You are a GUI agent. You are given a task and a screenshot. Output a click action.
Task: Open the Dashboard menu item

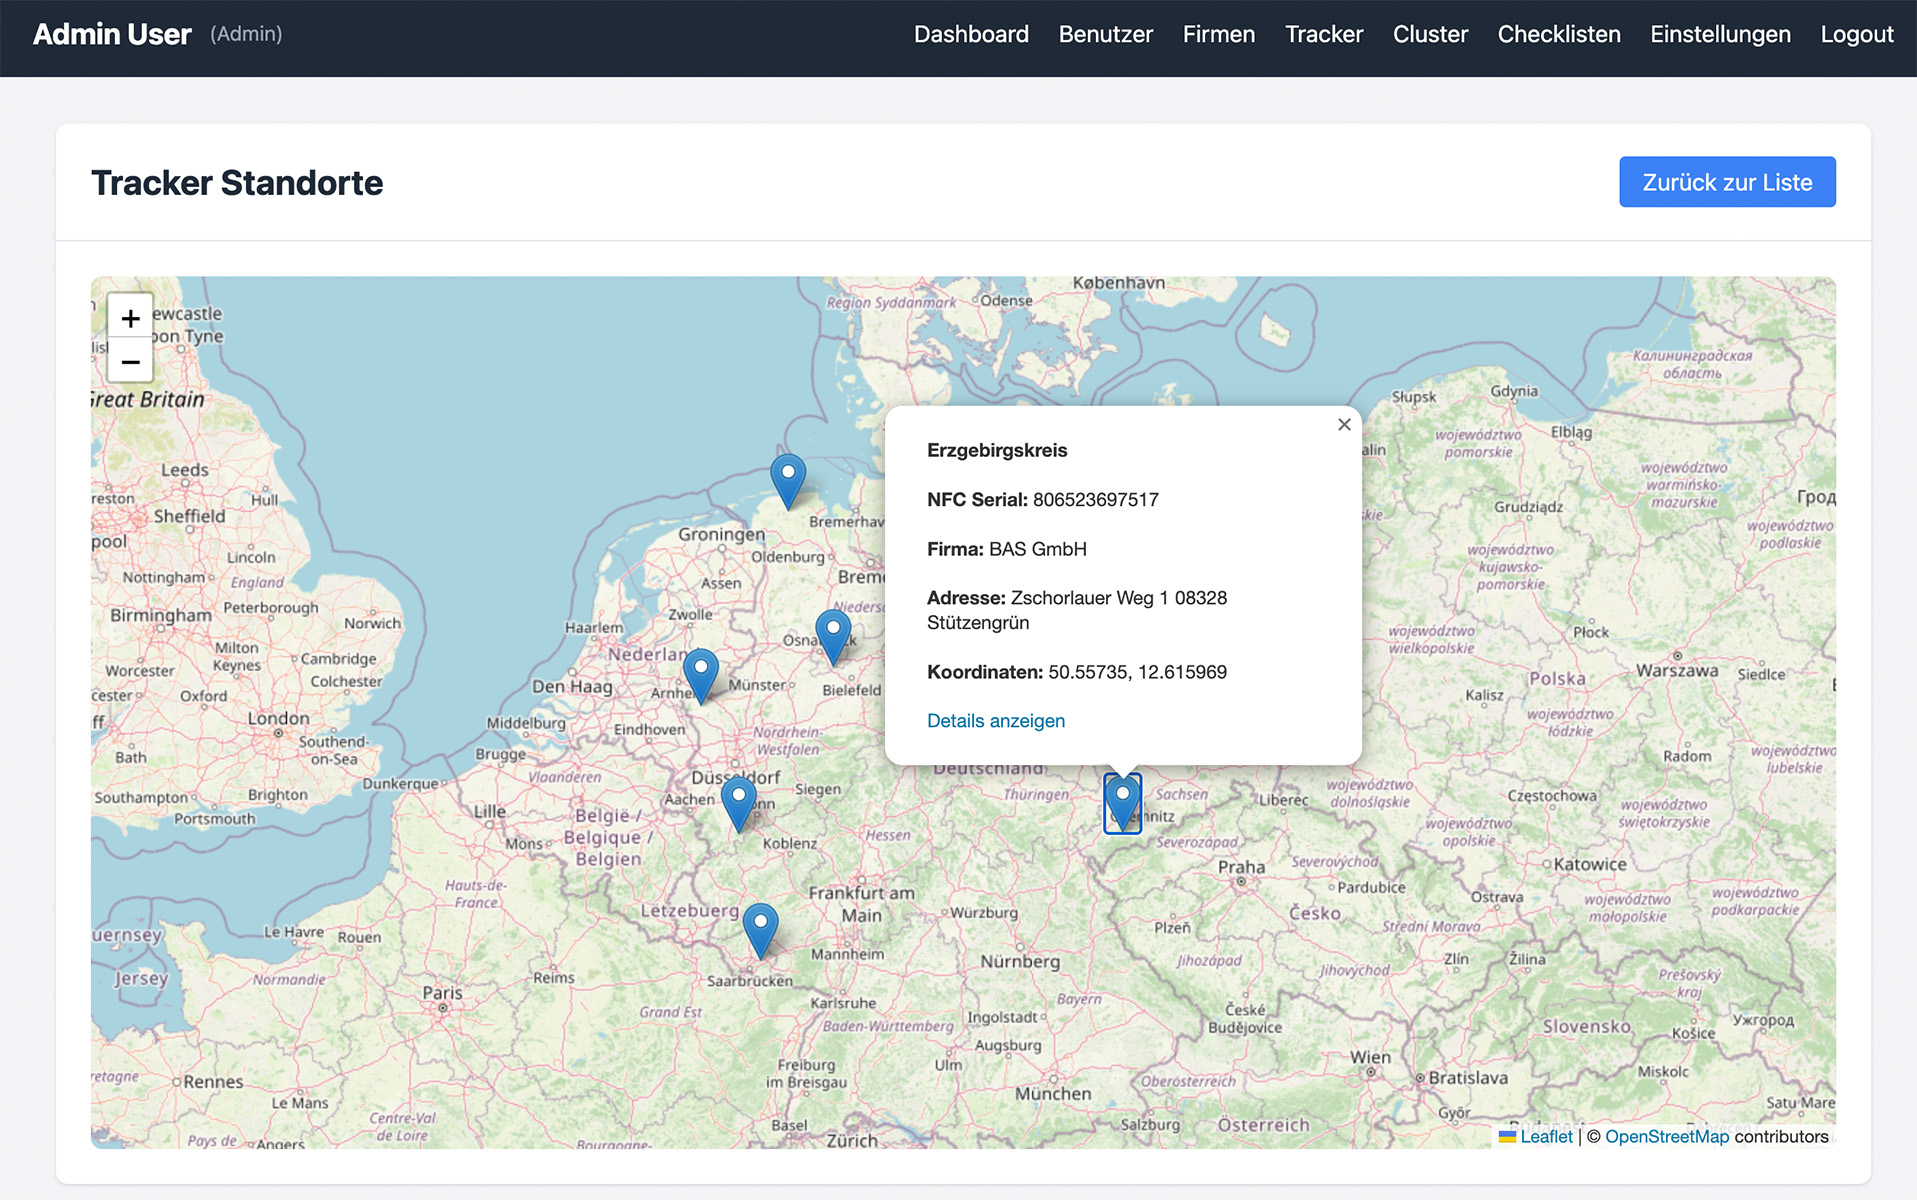(971, 34)
